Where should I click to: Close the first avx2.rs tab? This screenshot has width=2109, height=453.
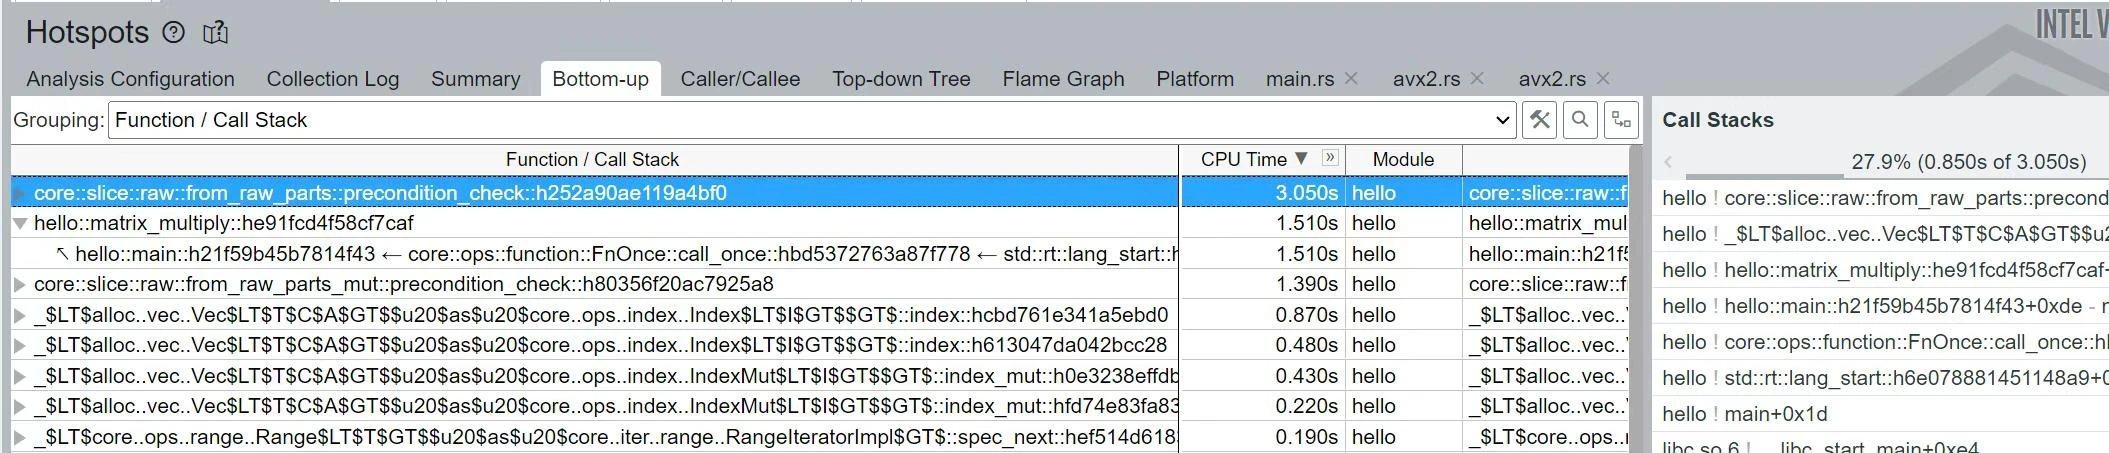coord(1477,78)
